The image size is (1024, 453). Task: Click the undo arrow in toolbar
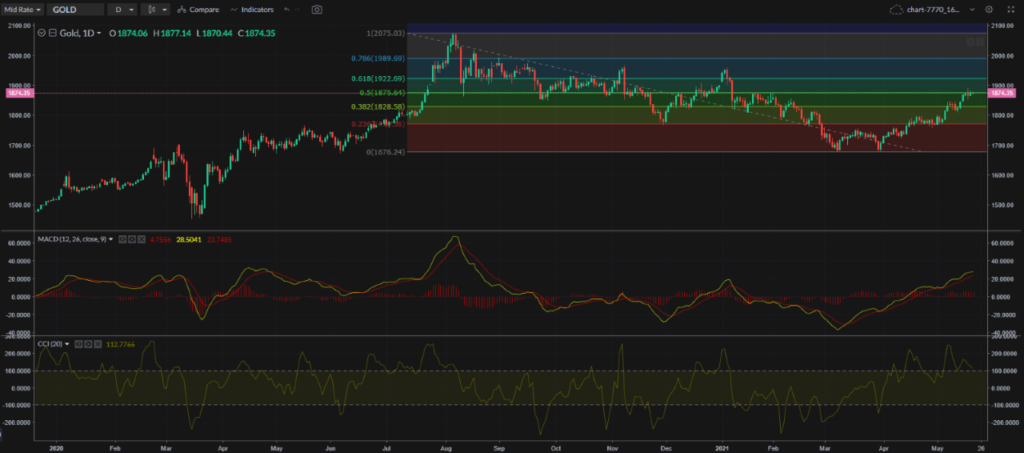pos(286,9)
